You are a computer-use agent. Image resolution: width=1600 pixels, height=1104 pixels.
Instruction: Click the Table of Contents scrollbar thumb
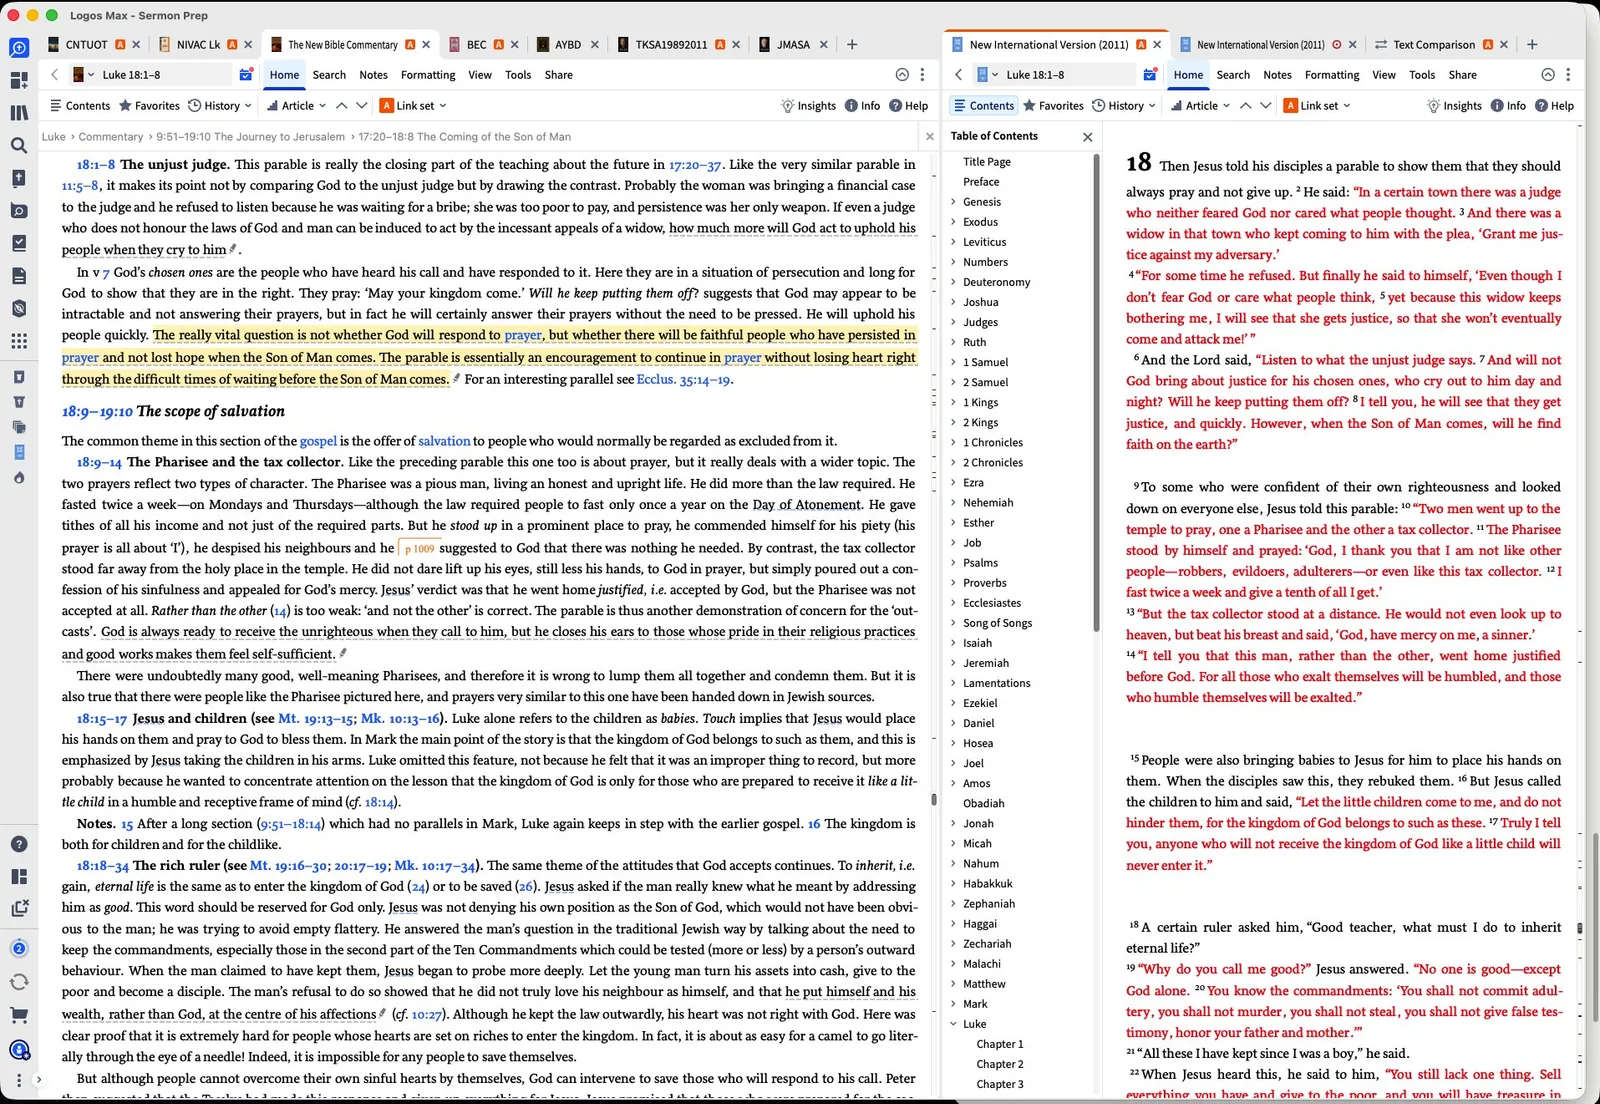tap(1096, 392)
